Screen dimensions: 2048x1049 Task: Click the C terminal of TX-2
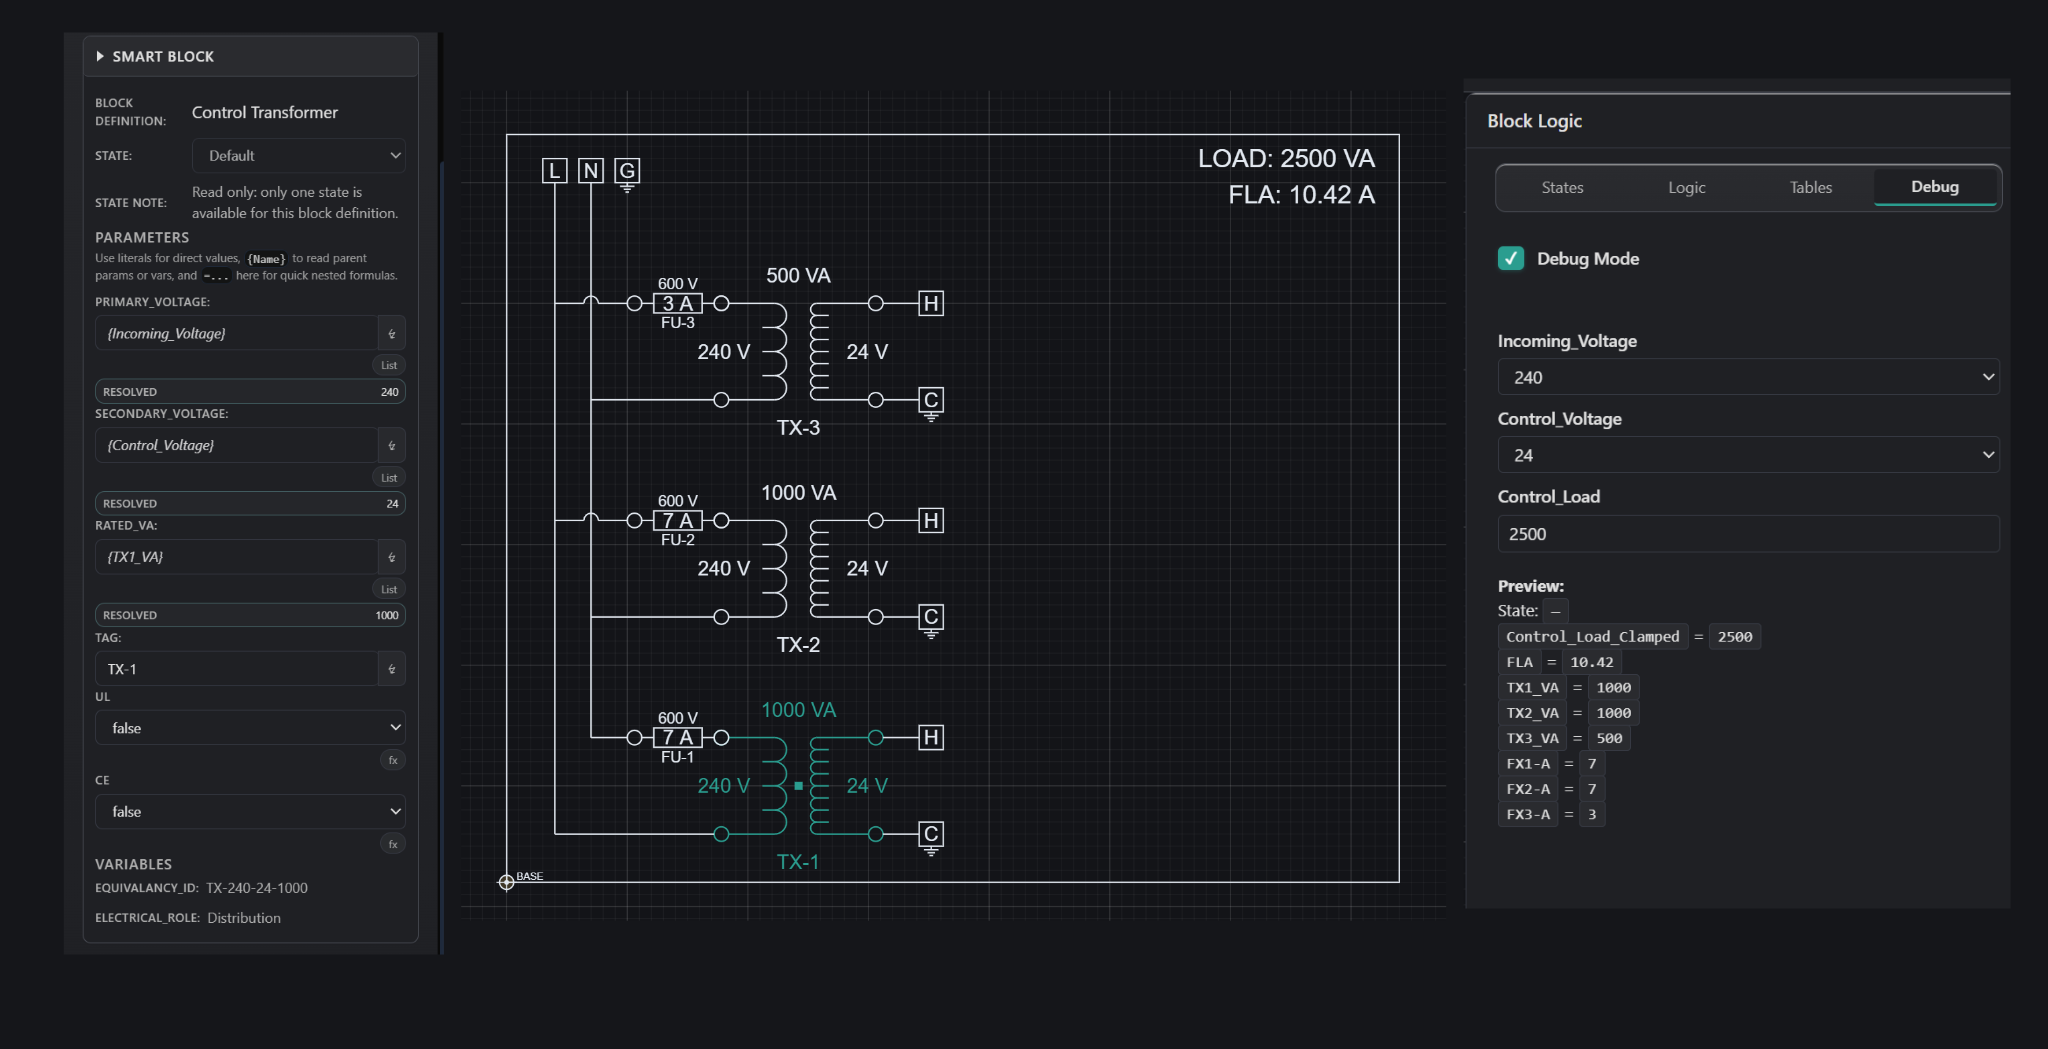[x=931, y=620]
